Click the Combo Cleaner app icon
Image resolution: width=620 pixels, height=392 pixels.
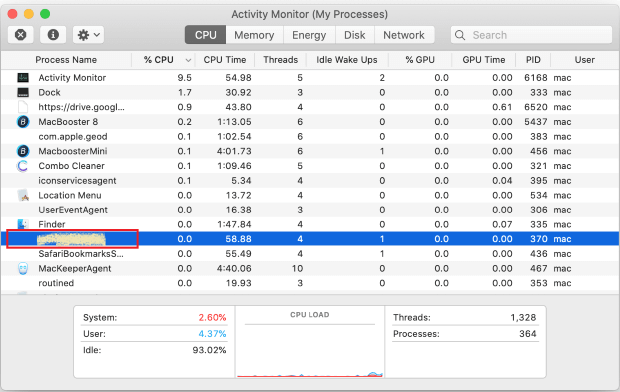point(23,166)
